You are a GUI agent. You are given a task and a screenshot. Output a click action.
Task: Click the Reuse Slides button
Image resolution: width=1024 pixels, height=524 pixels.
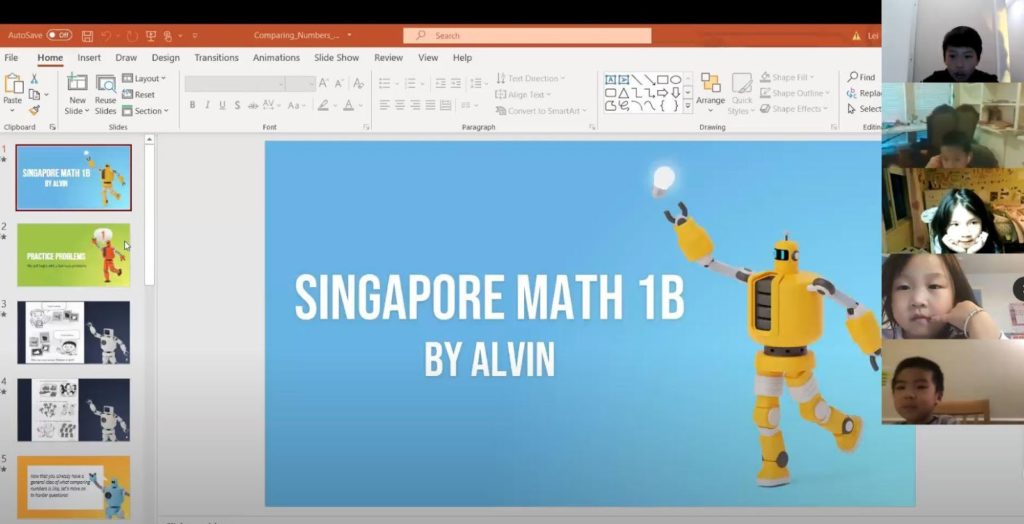(105, 94)
